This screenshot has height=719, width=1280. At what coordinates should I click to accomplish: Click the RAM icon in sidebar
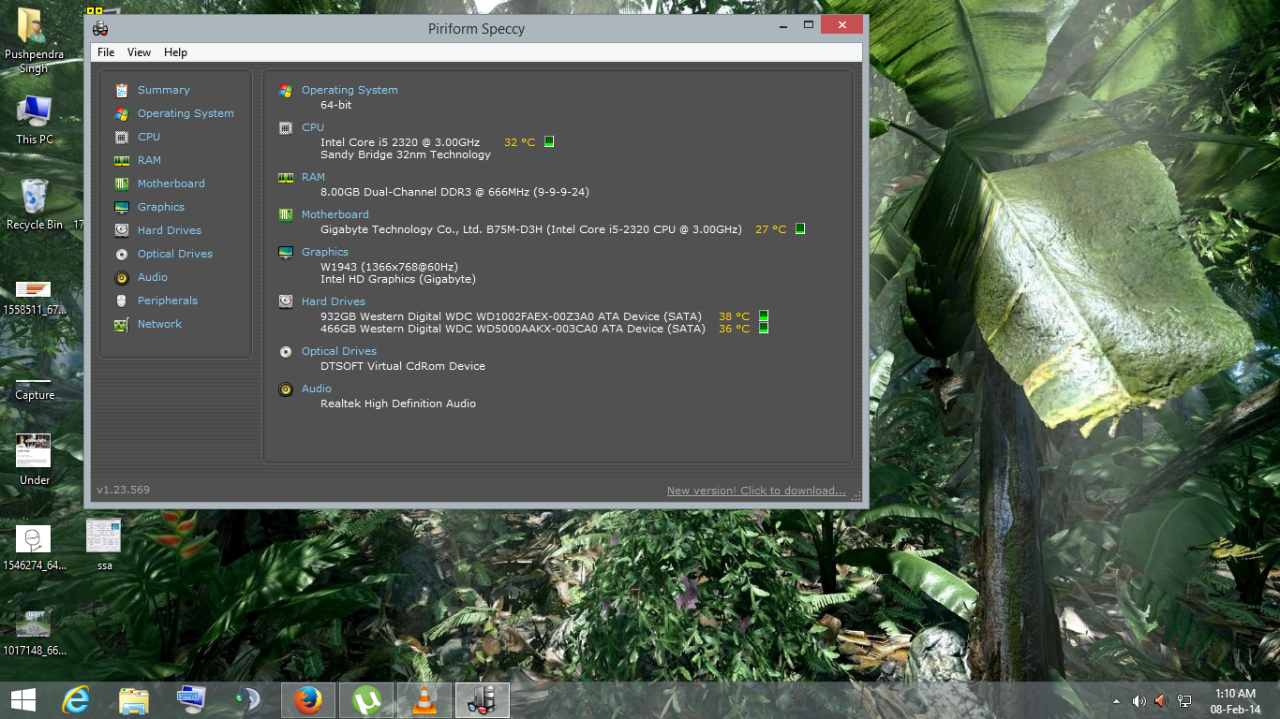(x=121, y=160)
